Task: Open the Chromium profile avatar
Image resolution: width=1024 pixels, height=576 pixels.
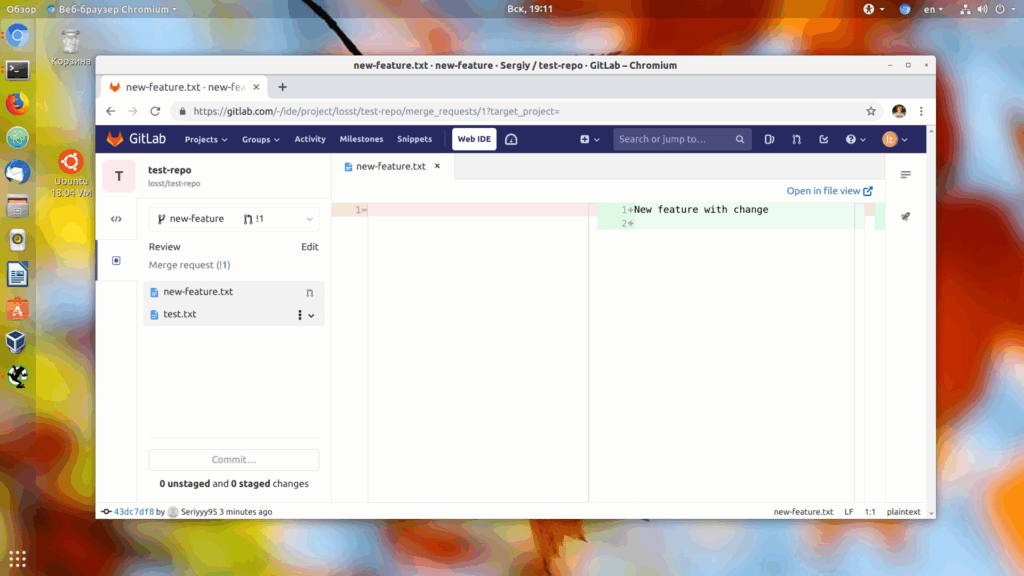Action: 899,111
